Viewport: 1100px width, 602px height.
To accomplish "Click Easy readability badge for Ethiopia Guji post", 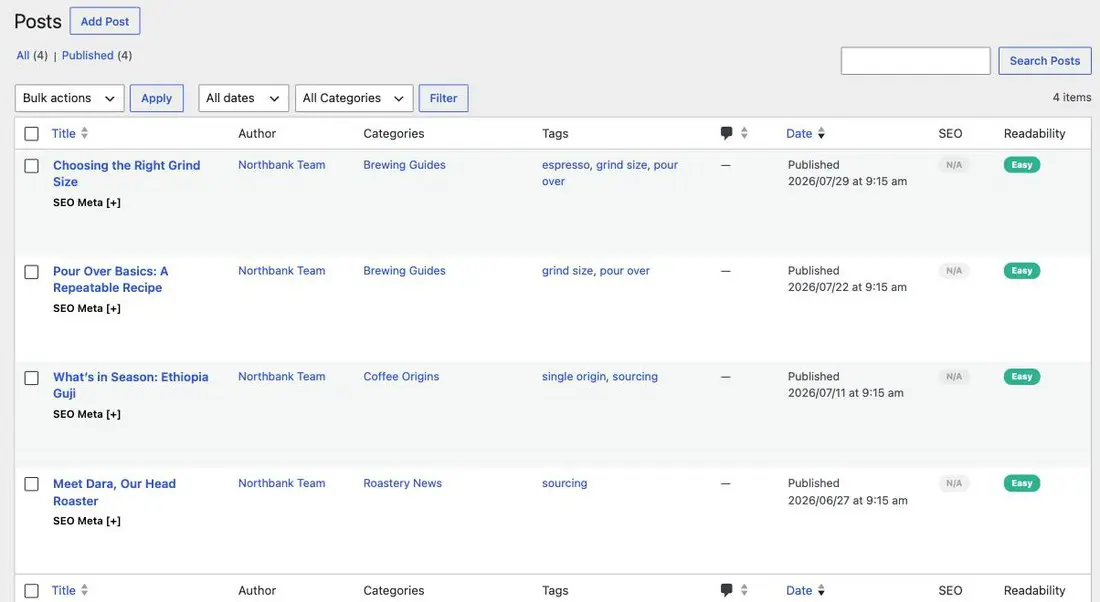I will [x=1021, y=377].
